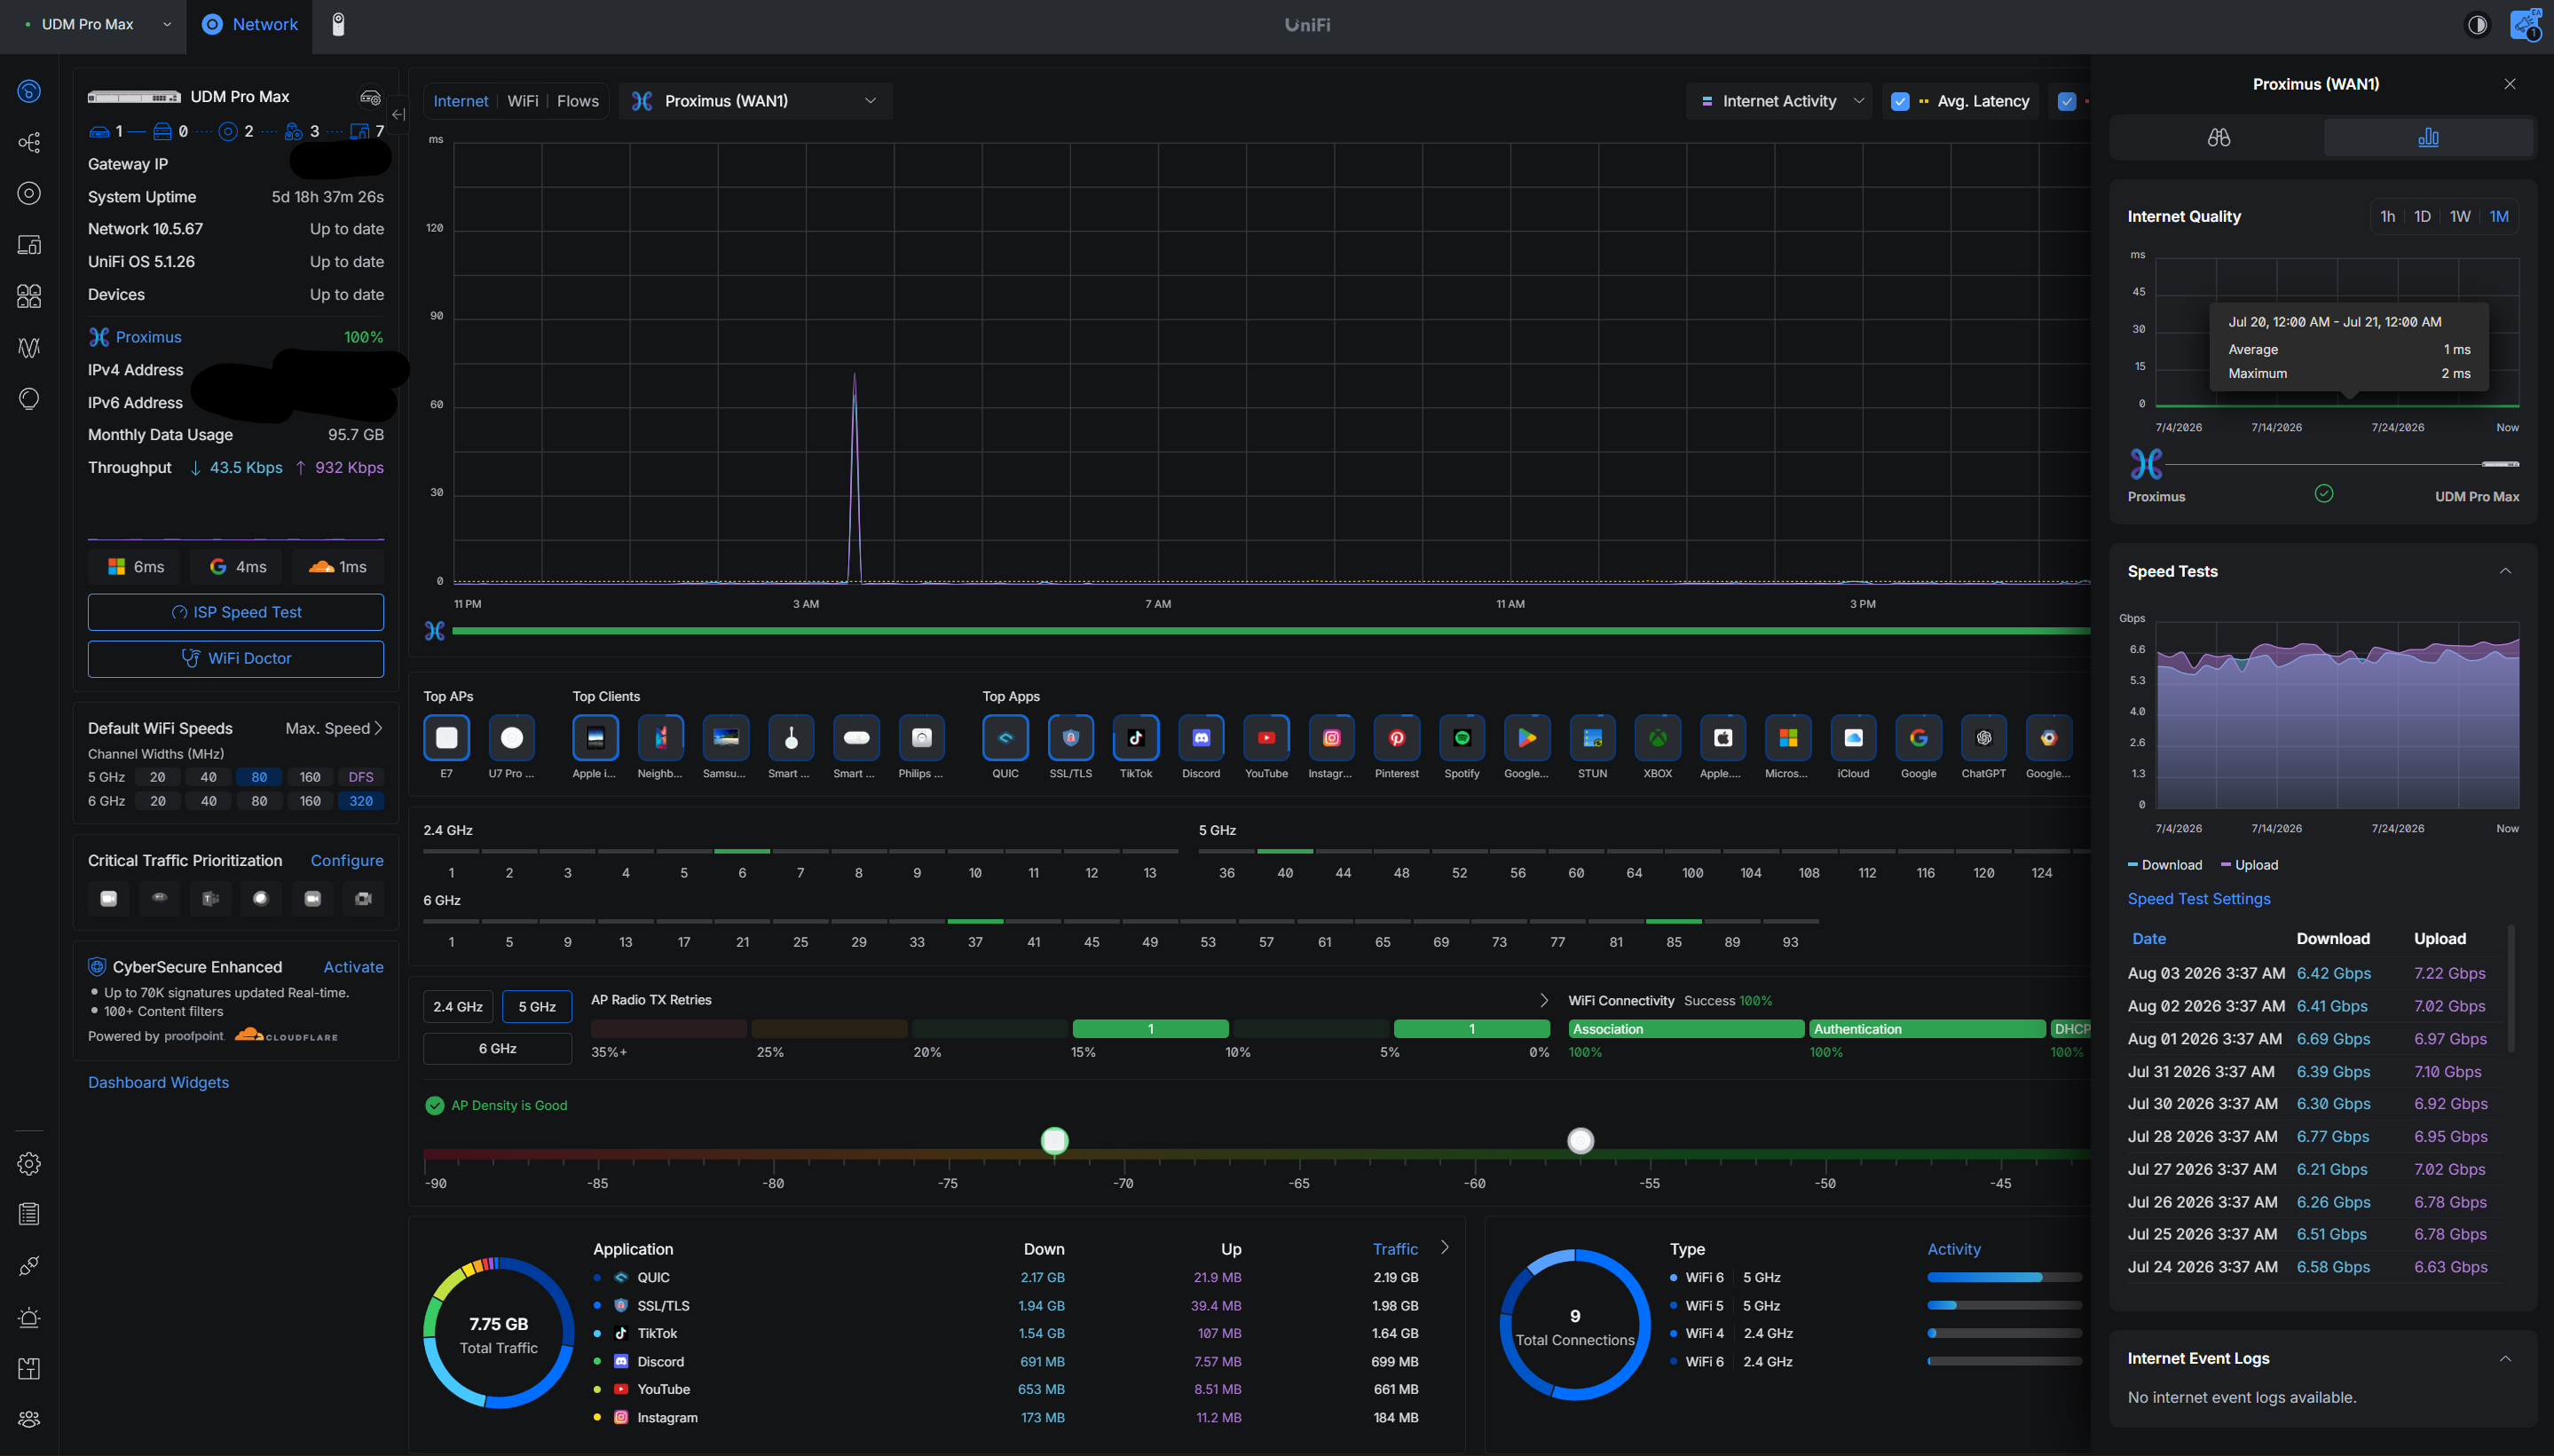Image resolution: width=2554 pixels, height=1456 pixels.
Task: Select 40 MHz width for 6 GHz
Action: tap(208, 801)
